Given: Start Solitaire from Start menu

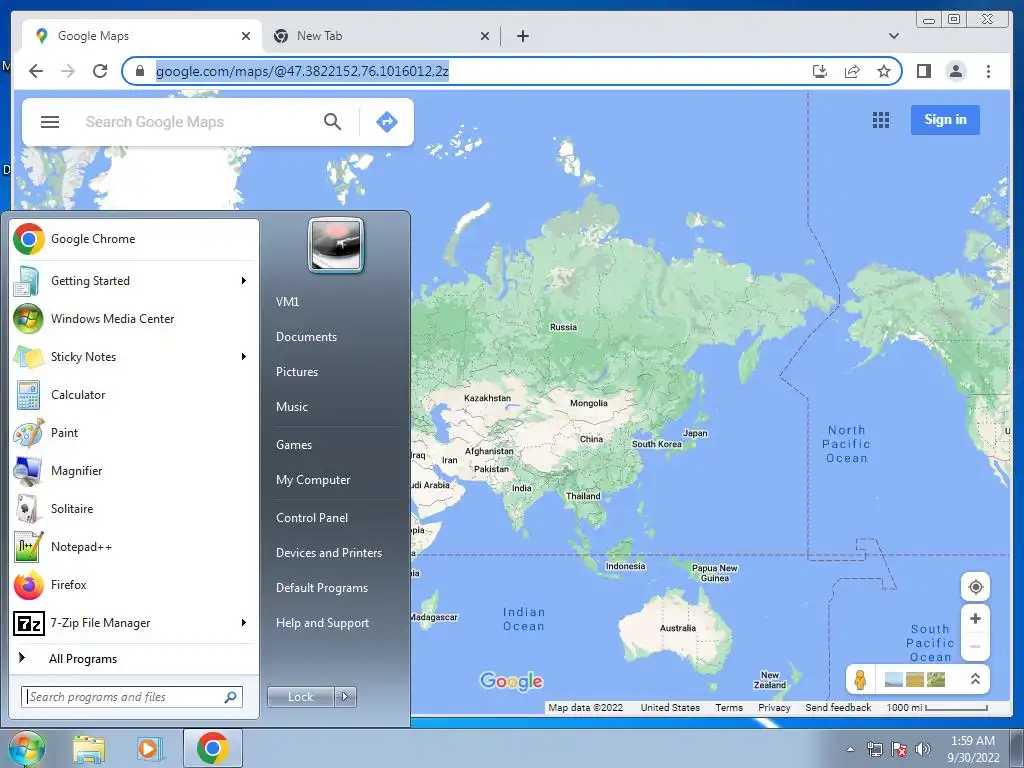Looking at the screenshot, I should (x=134, y=509).
